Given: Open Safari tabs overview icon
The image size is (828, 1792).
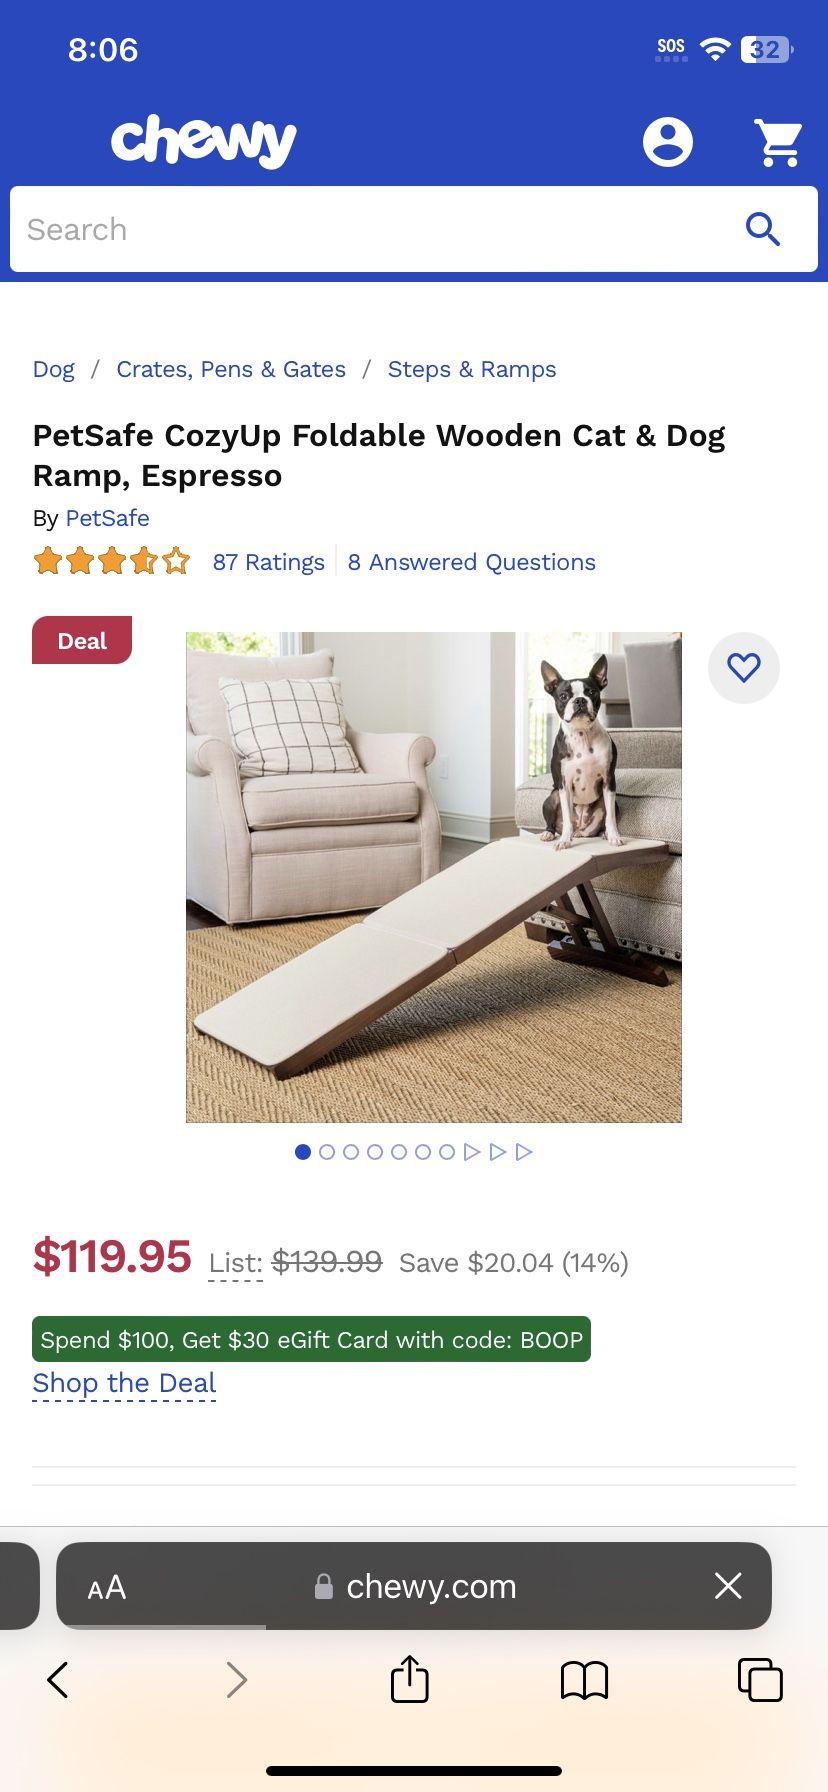Looking at the screenshot, I should pyautogui.click(x=760, y=1679).
